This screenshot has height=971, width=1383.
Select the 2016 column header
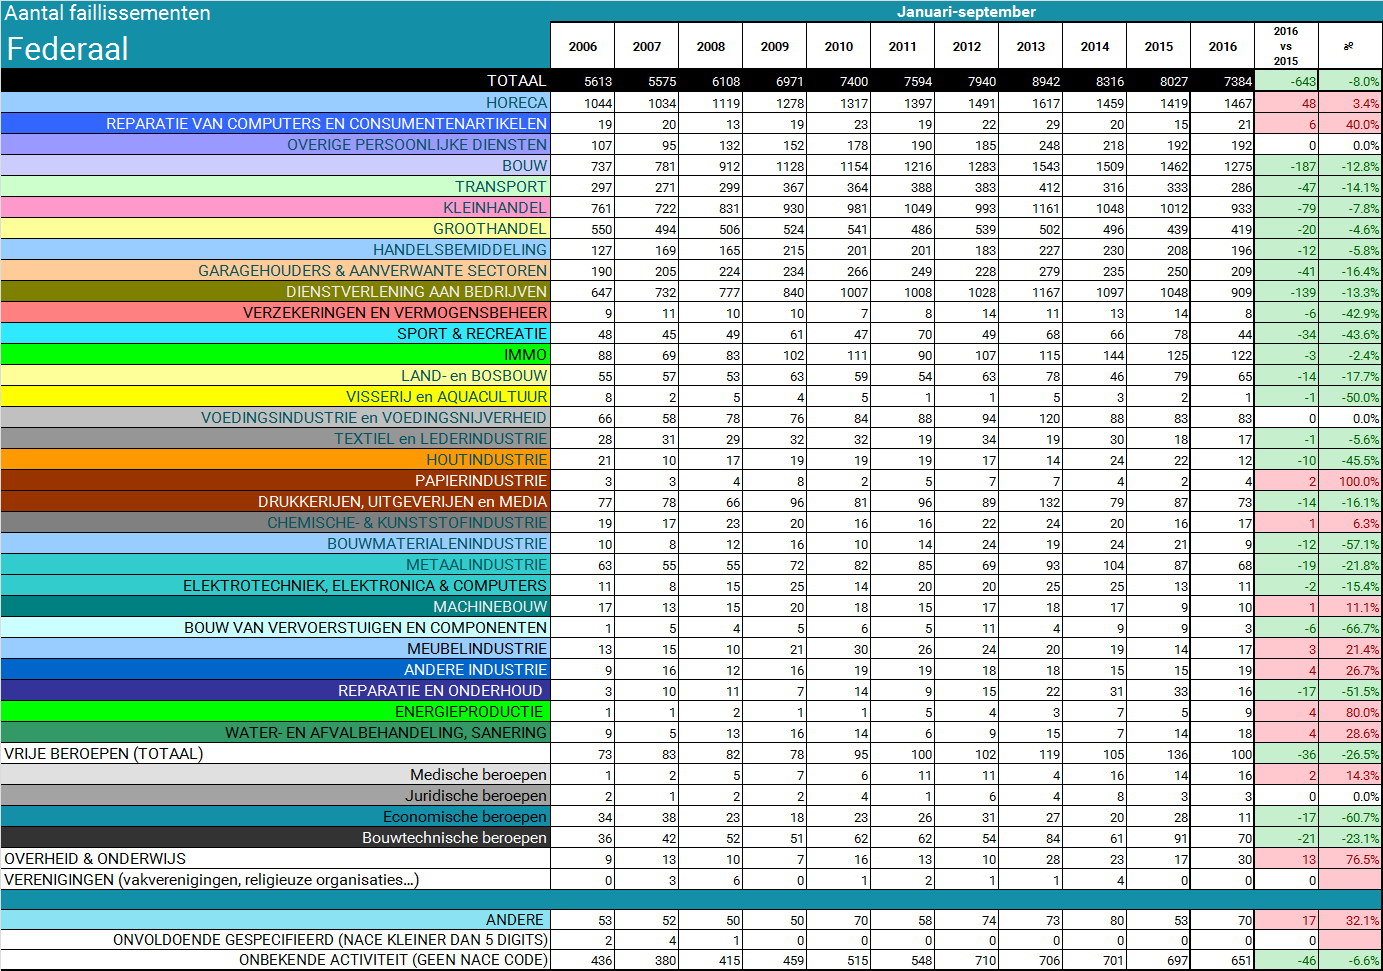pos(1223,46)
